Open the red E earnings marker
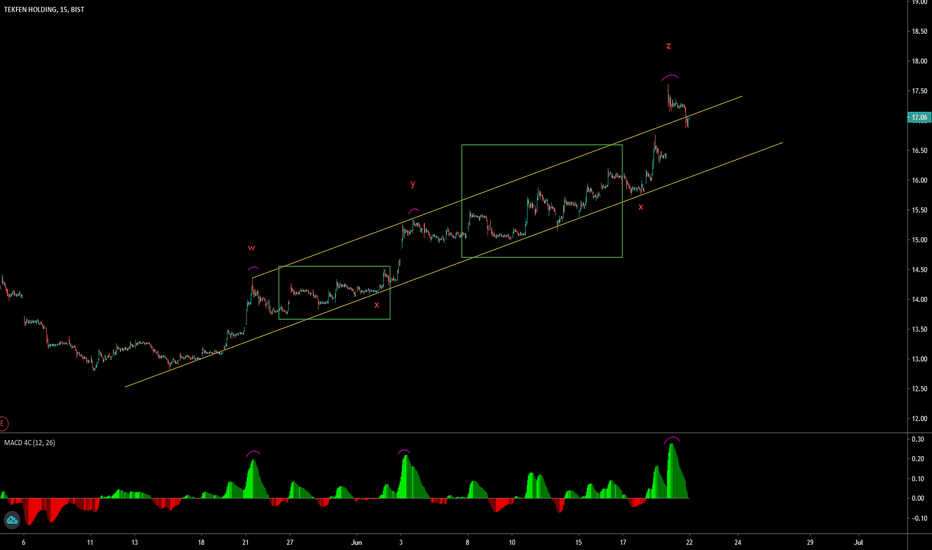Viewport: 932px width, 550px height. coord(3,423)
